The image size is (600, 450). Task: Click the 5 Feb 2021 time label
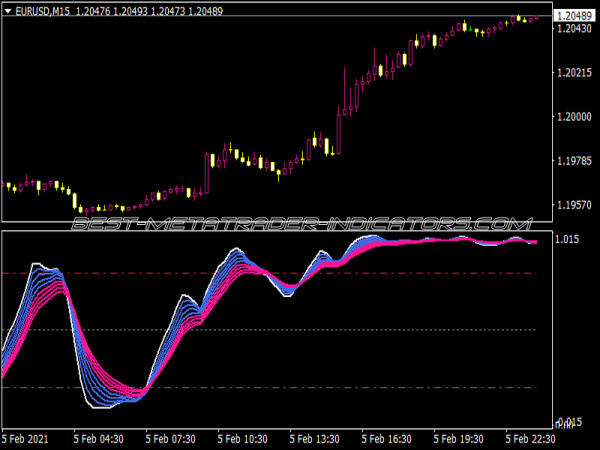point(25,439)
